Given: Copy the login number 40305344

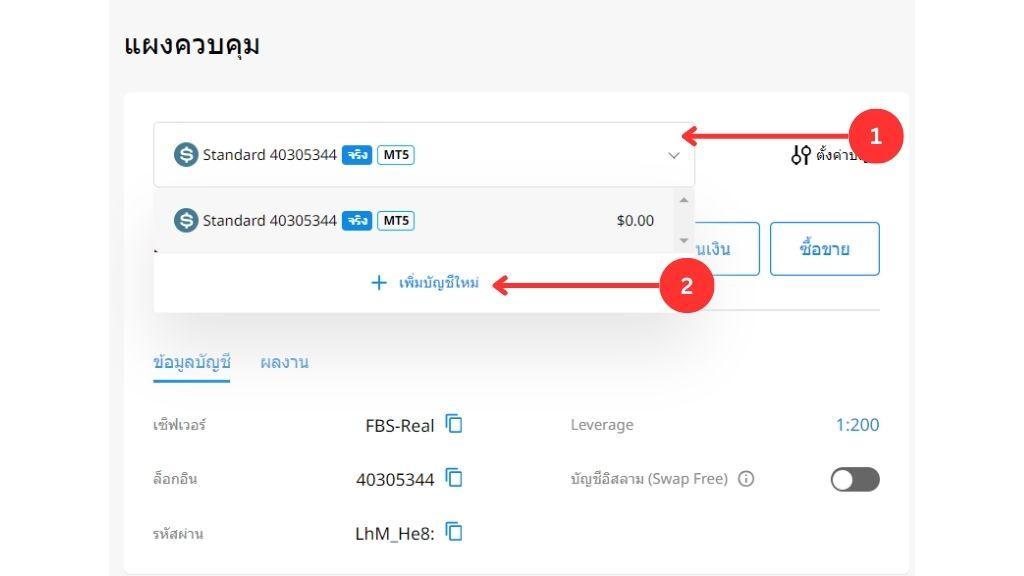Looking at the screenshot, I should [x=455, y=479].
